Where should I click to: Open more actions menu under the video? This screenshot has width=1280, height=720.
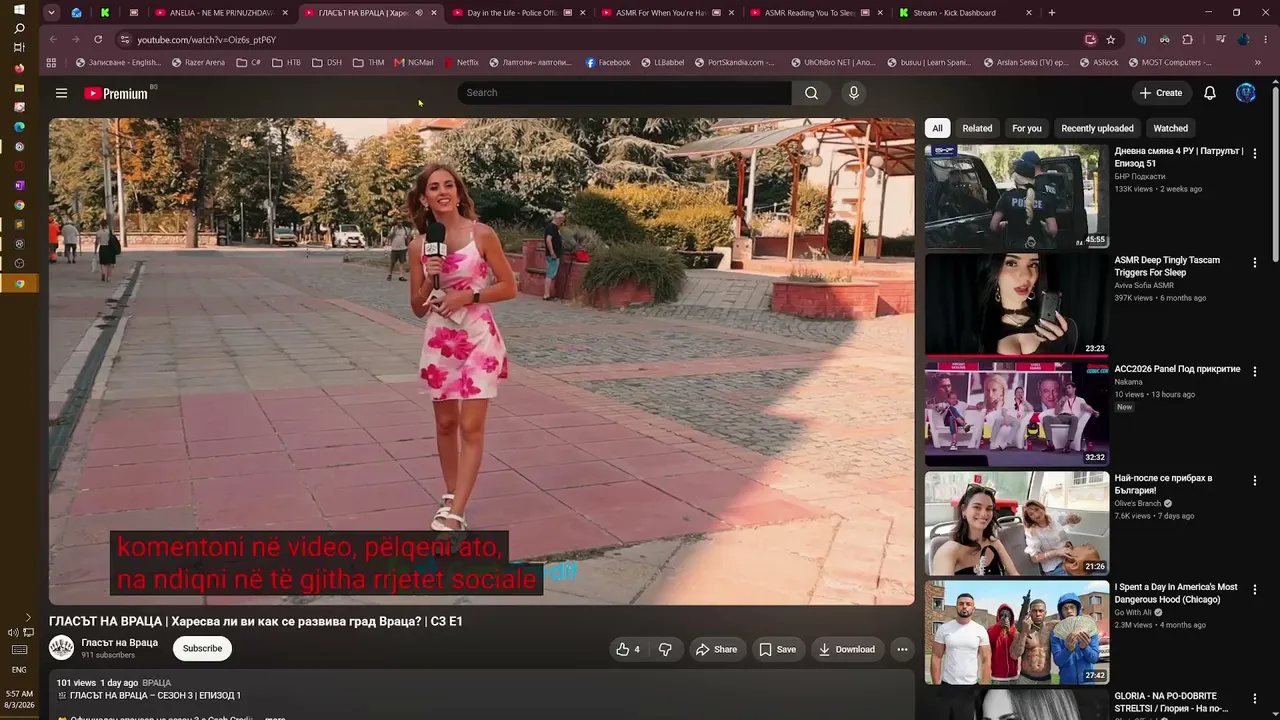point(902,649)
